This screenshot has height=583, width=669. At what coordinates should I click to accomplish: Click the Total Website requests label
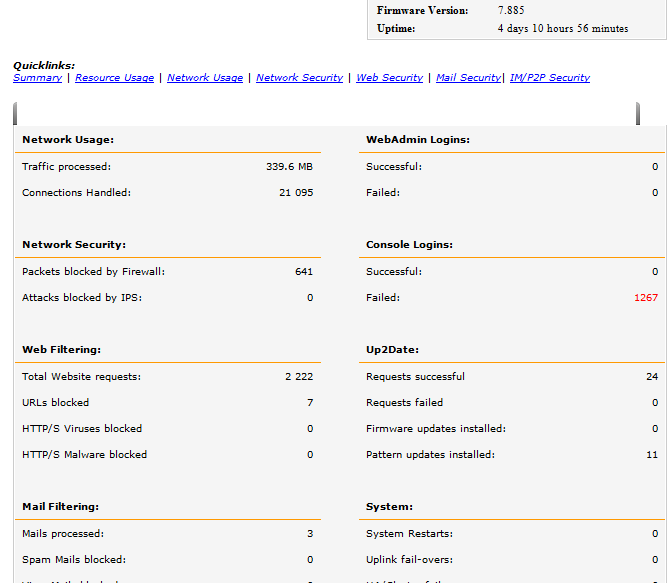coord(81,377)
